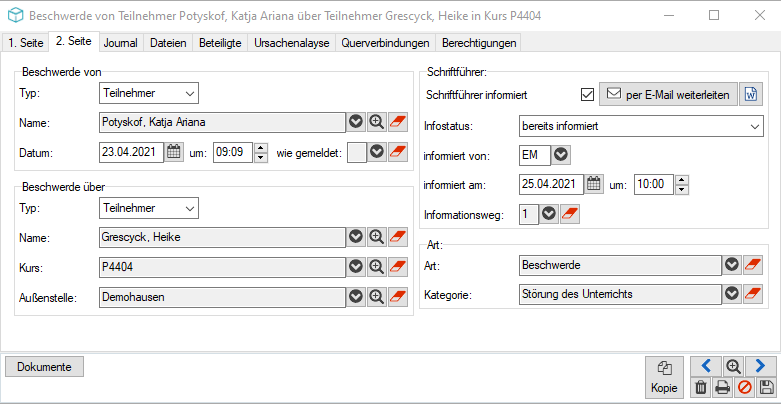Image resolution: width=781 pixels, height=404 pixels.
Task: Switch to the Beteiligte tab
Action: point(220,43)
